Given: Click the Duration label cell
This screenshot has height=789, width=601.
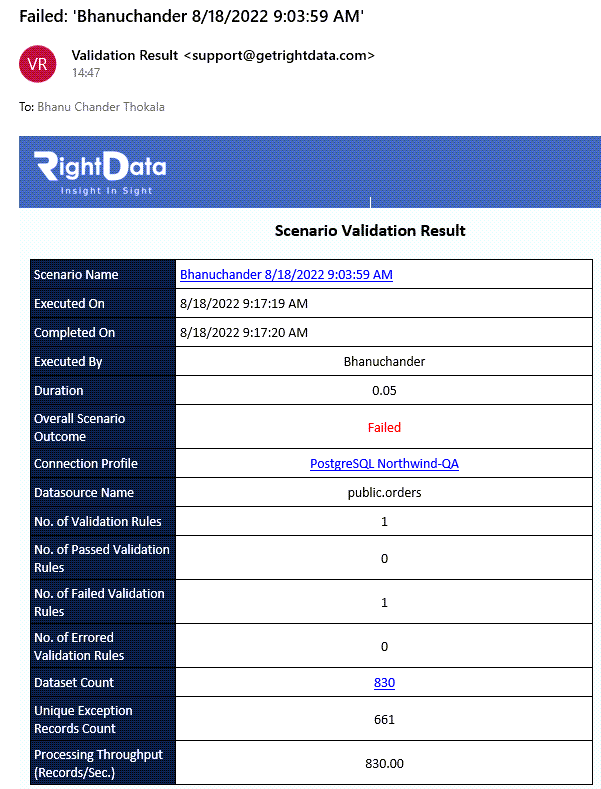Looking at the screenshot, I should [103, 390].
